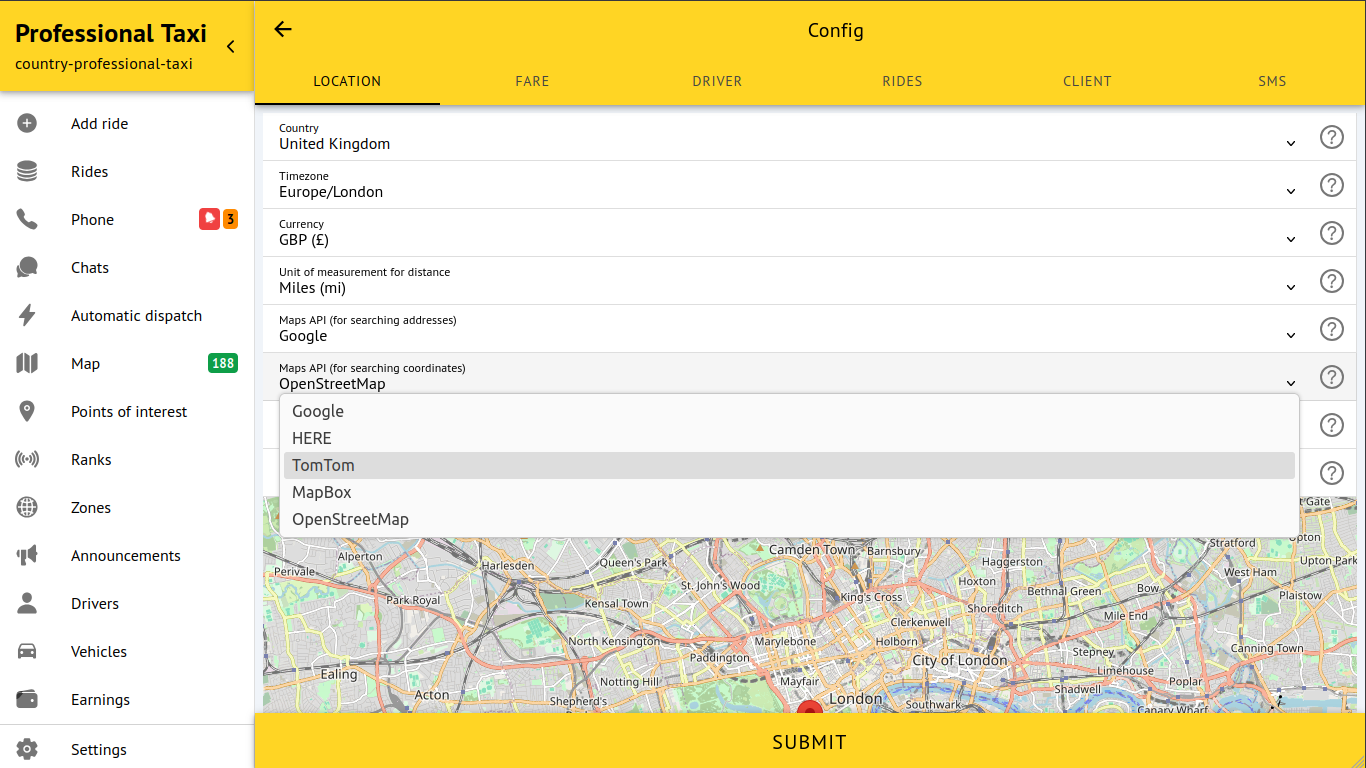Image resolution: width=1366 pixels, height=768 pixels.
Task: Click the Announcements megaphone icon
Action: (x=27, y=556)
